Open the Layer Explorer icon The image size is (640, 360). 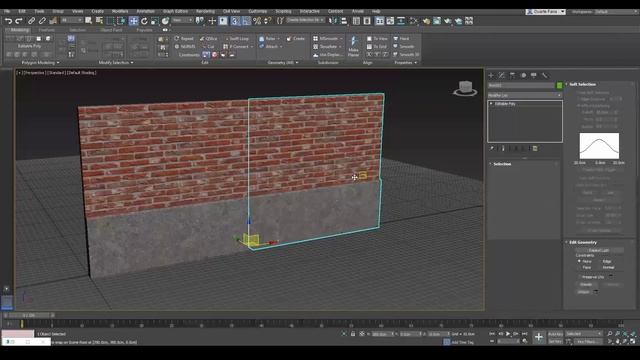(367, 21)
